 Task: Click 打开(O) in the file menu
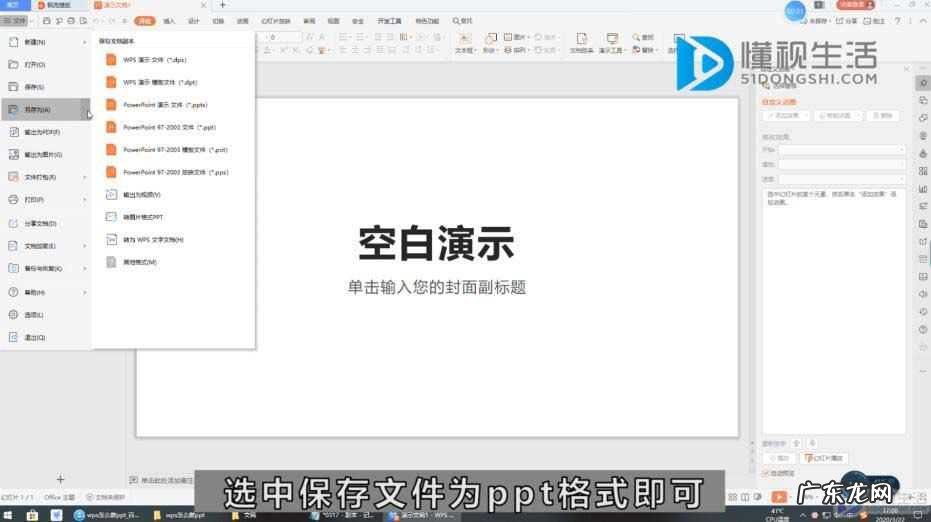pos(46,64)
